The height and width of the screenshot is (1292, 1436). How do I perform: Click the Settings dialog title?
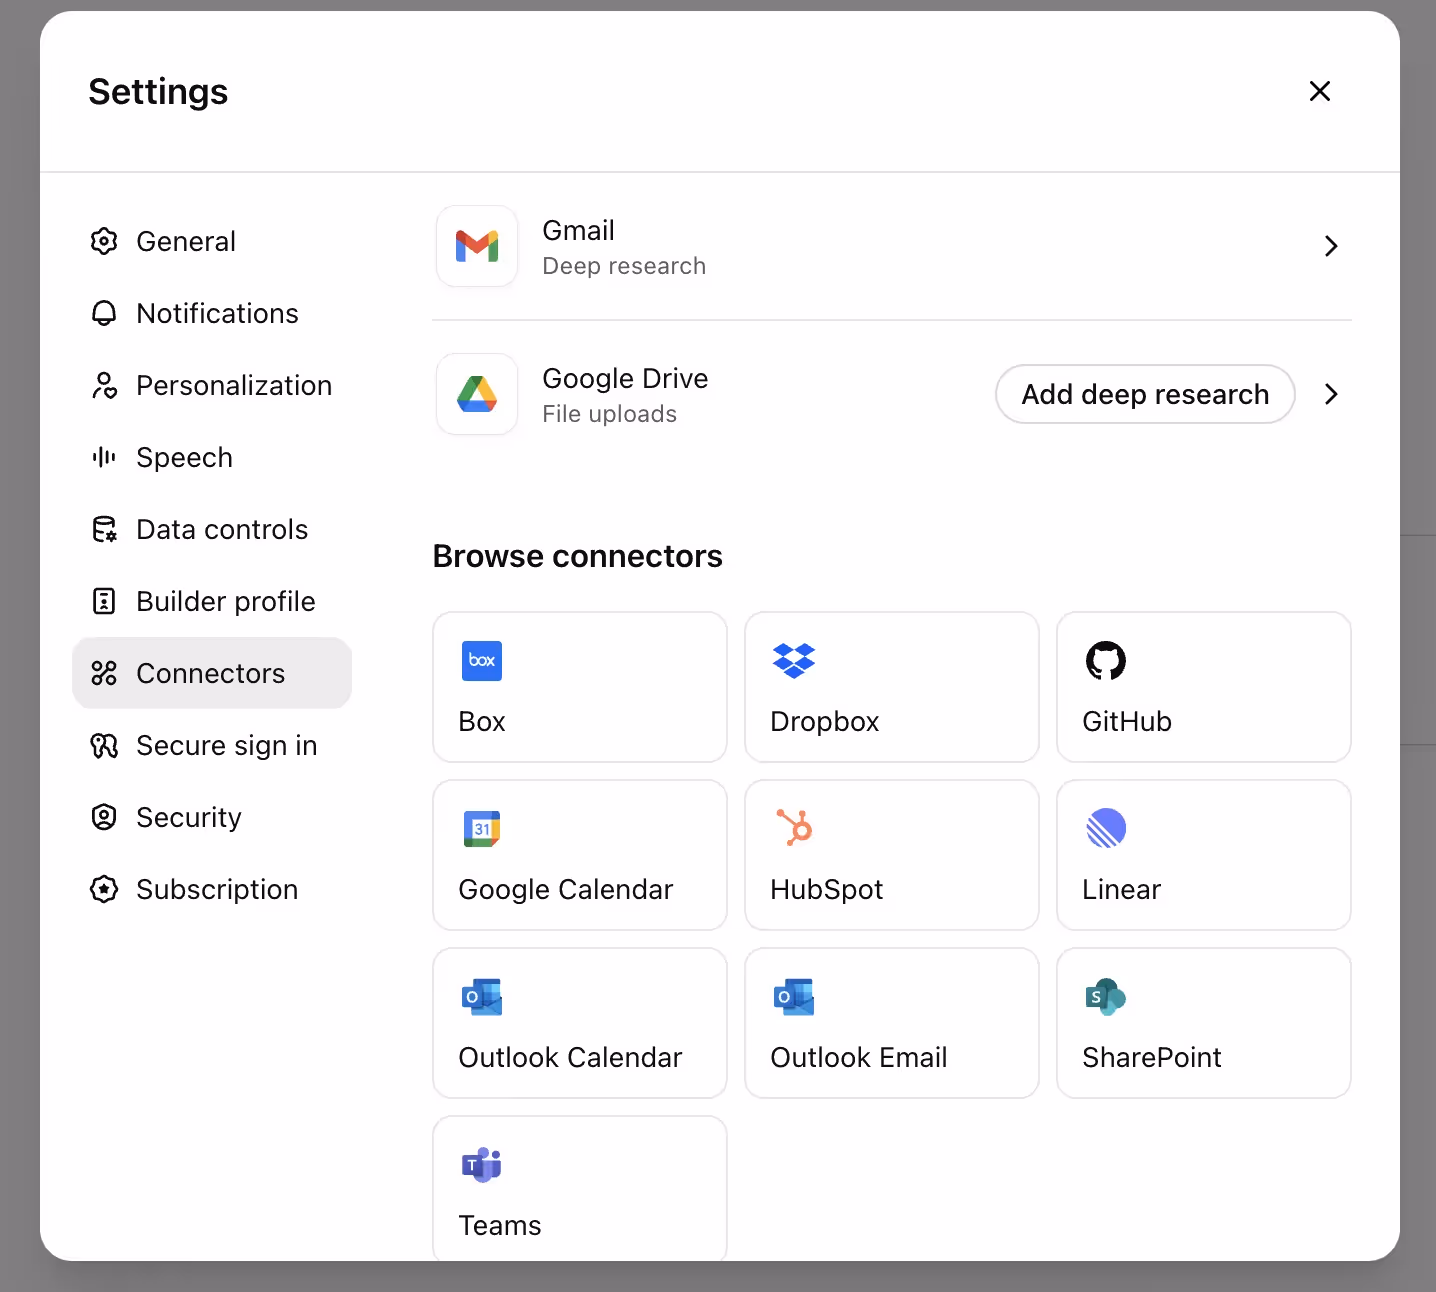158,92
